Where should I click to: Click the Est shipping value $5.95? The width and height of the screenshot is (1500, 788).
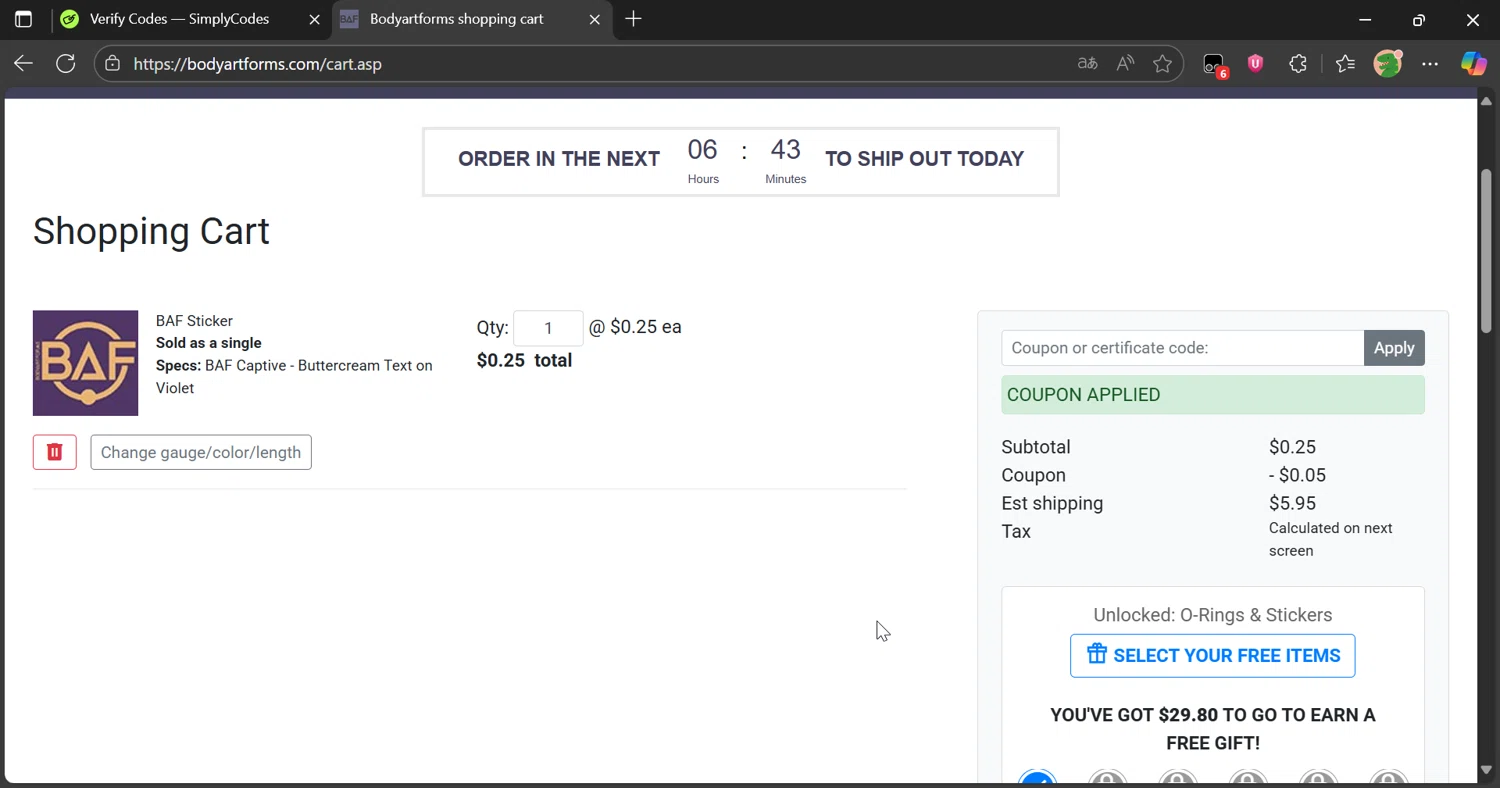tap(1292, 503)
